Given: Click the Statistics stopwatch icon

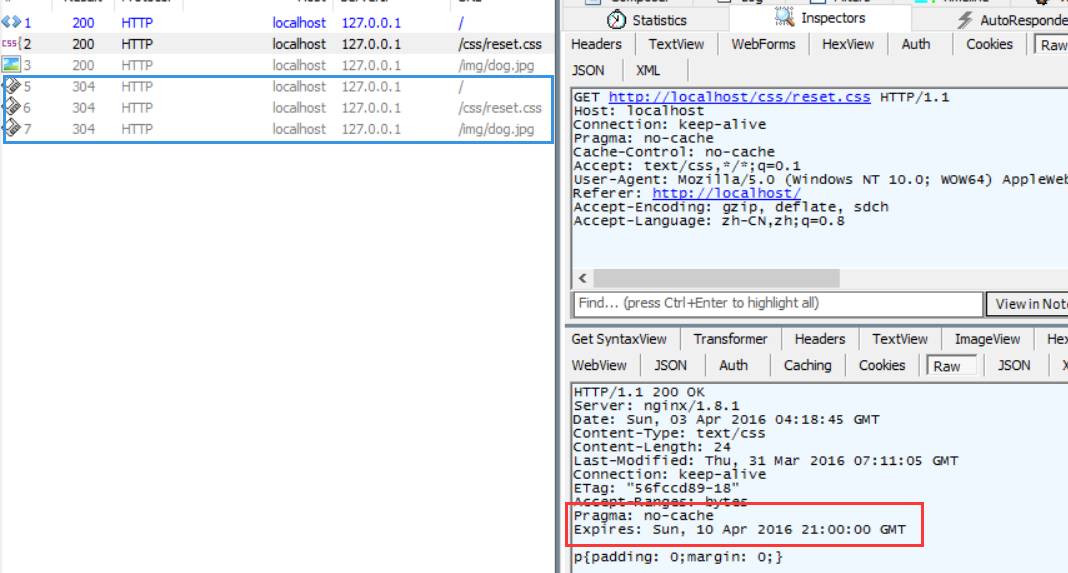Looking at the screenshot, I should [x=616, y=20].
